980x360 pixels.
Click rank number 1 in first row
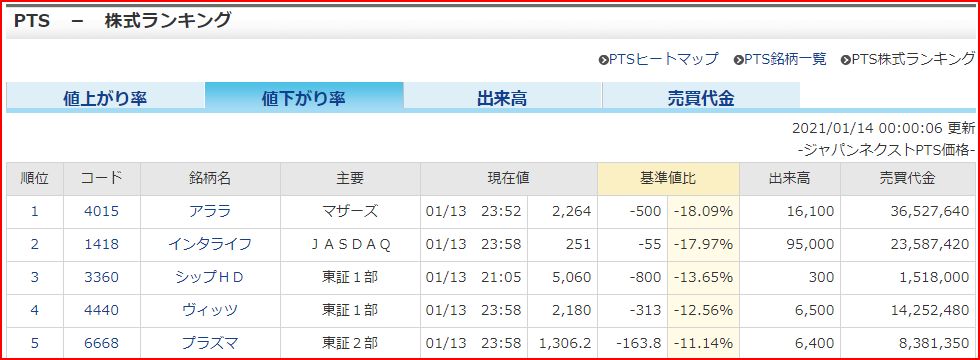(x=34, y=211)
